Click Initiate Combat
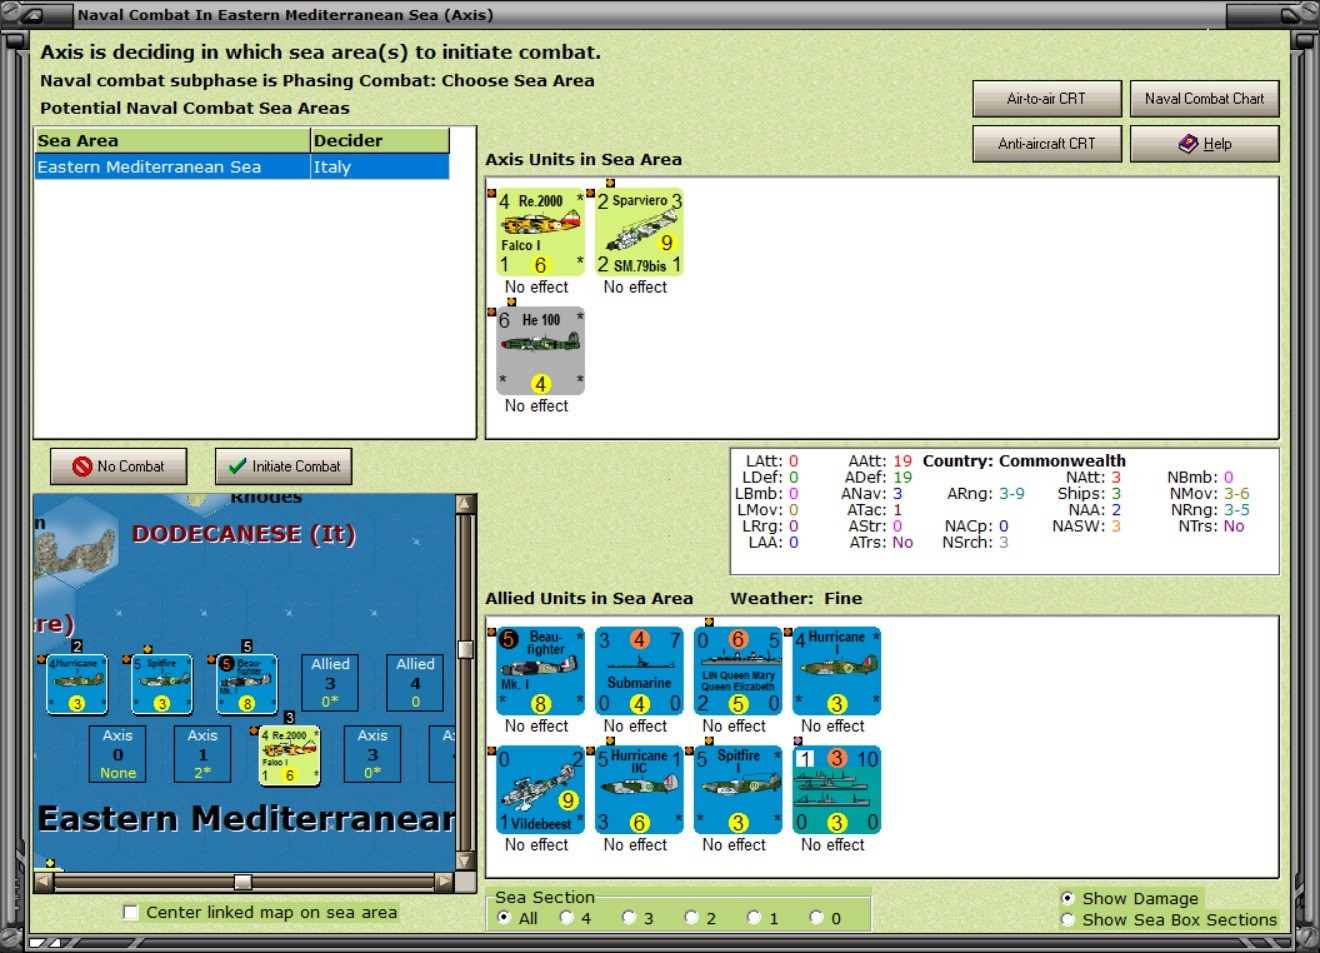This screenshot has height=953, width=1320. [x=284, y=466]
